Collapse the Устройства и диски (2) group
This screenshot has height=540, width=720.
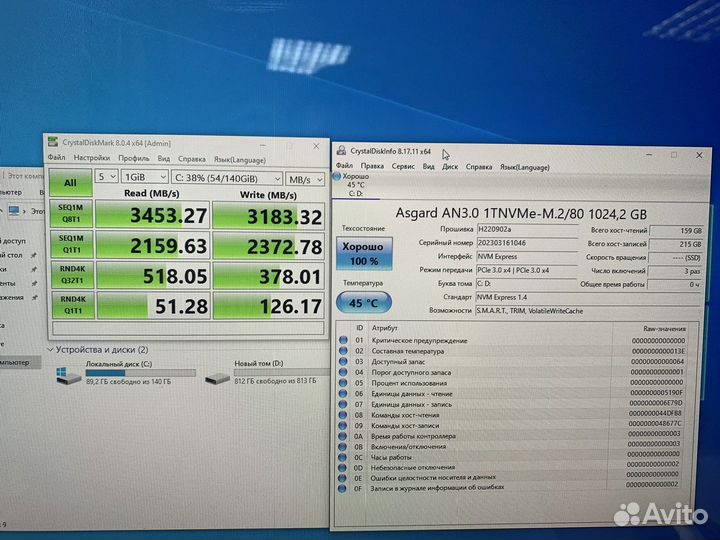tap(51, 349)
